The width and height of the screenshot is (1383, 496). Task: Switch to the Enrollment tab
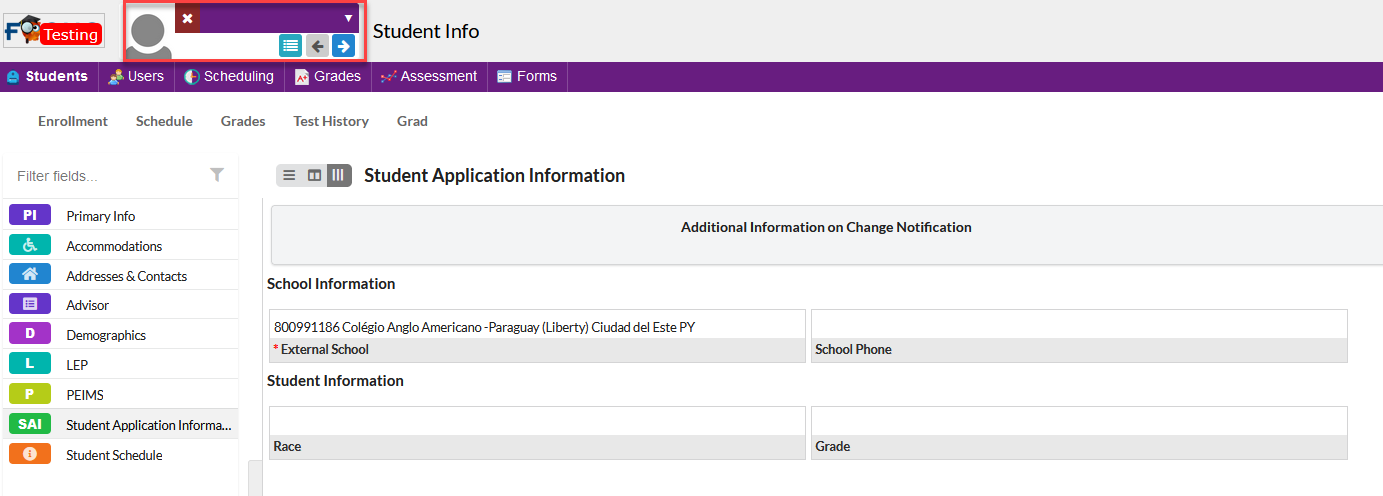(73, 121)
